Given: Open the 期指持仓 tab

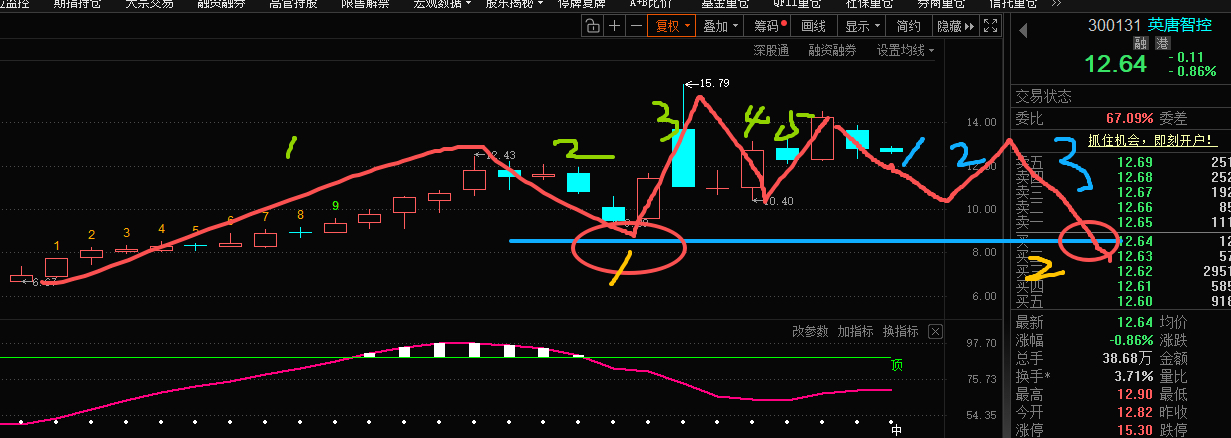Looking at the screenshot, I should point(76,4).
